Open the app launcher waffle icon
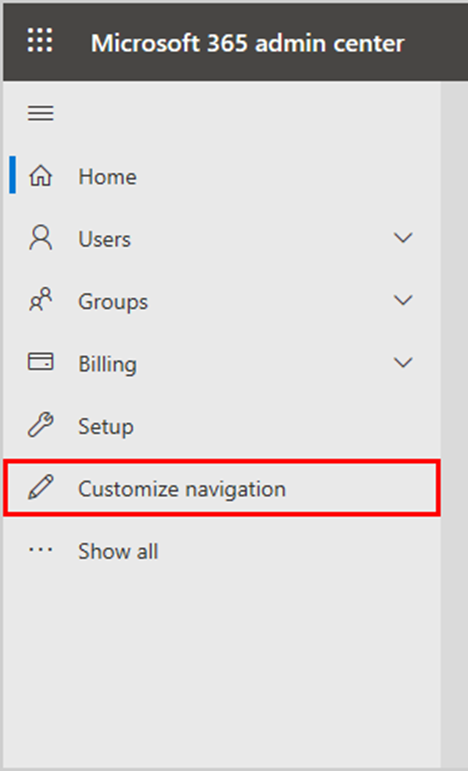The width and height of the screenshot is (468, 771). [40, 40]
